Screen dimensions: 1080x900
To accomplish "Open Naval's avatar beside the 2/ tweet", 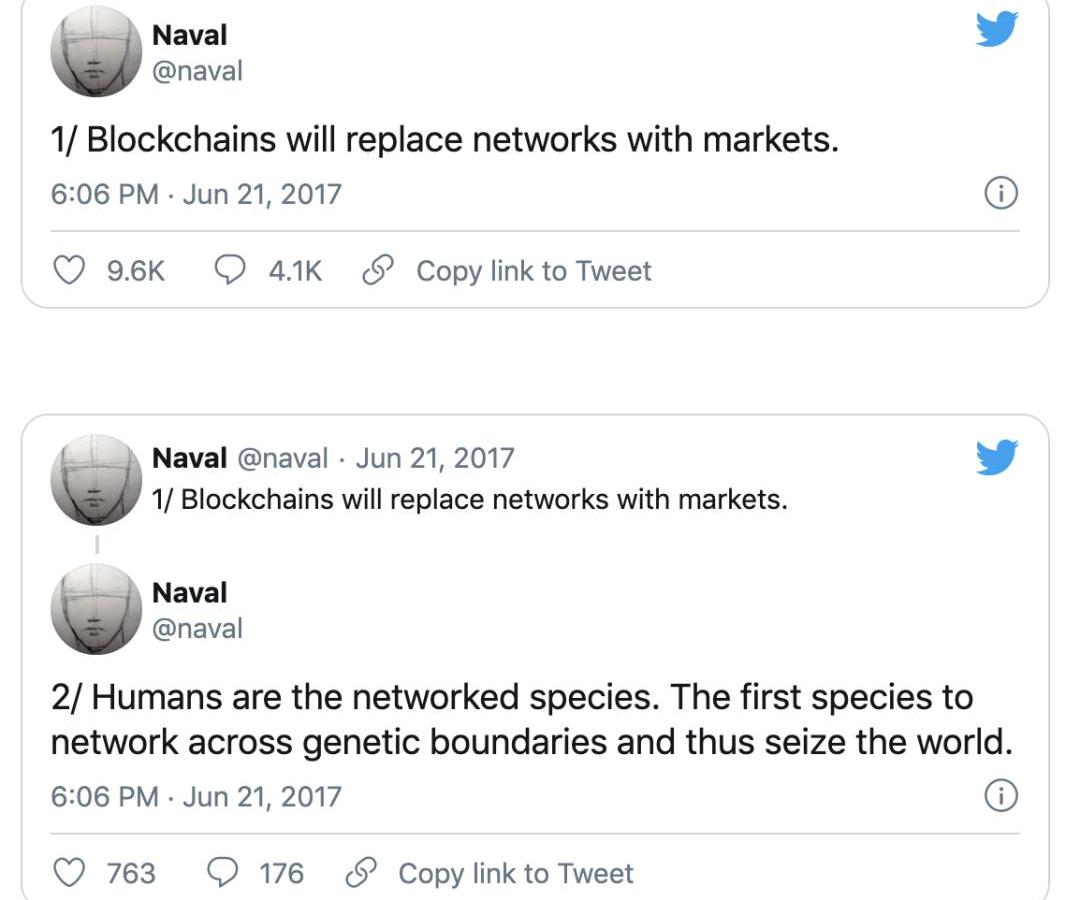I will pyautogui.click(x=97, y=609).
